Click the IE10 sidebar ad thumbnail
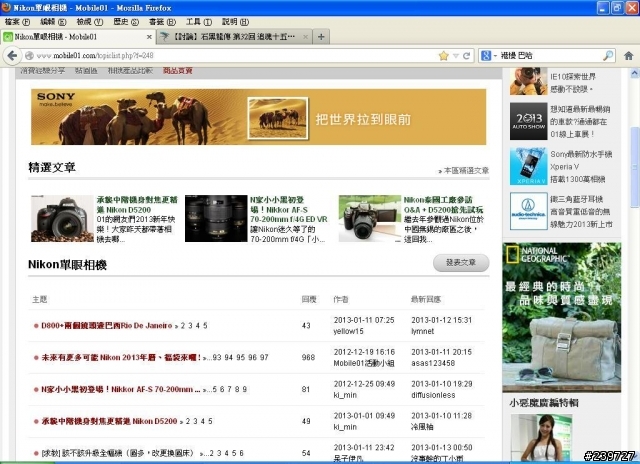The width and height of the screenshot is (640, 464). pyautogui.click(x=528, y=82)
